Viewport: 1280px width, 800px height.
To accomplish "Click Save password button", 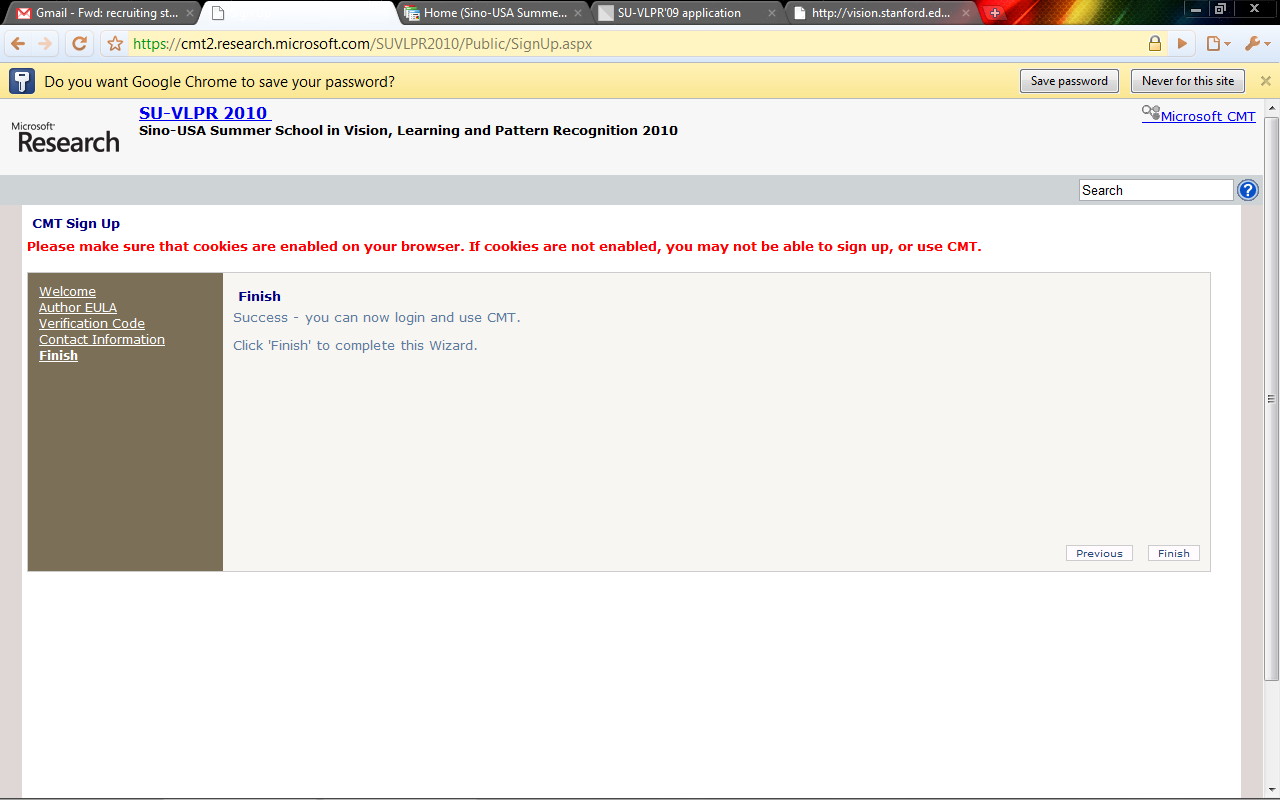I will 1069,81.
